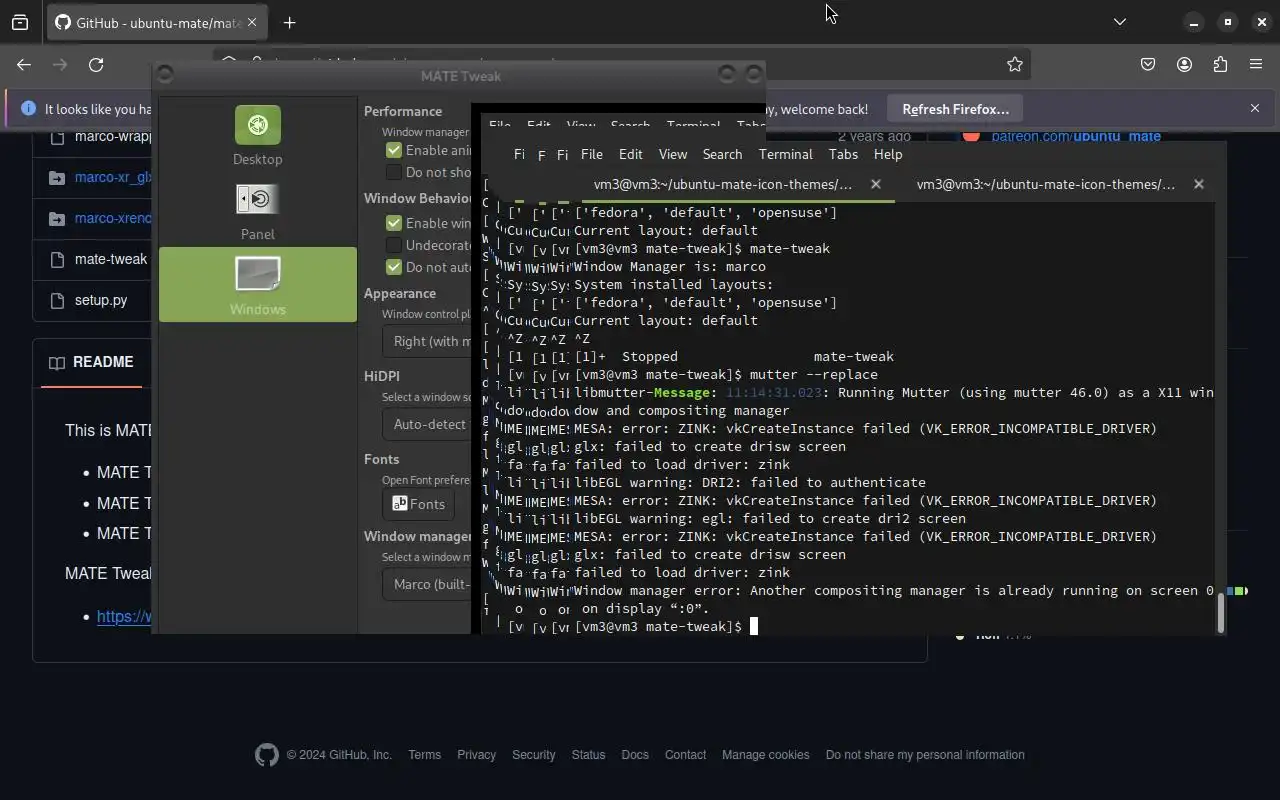This screenshot has width=1280, height=800.
Task: Open a new Firefox tab with plus icon
Action: pos(289,22)
